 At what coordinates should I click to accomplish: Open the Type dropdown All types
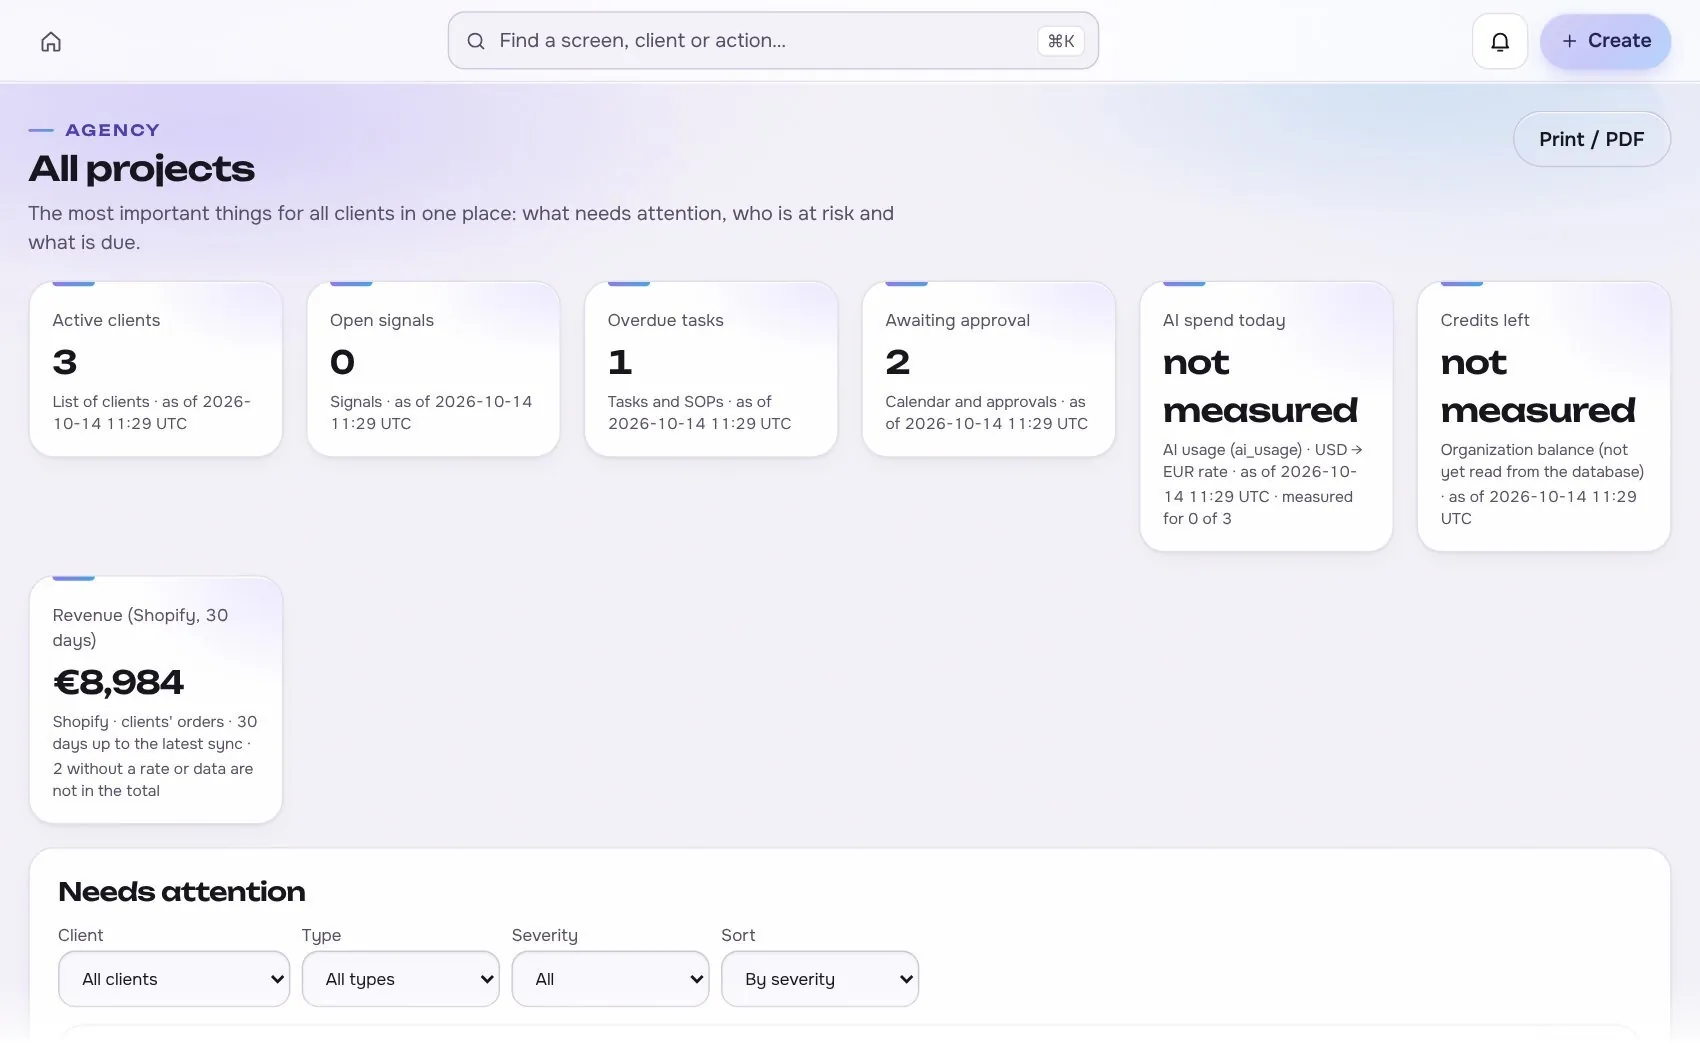pyautogui.click(x=400, y=979)
